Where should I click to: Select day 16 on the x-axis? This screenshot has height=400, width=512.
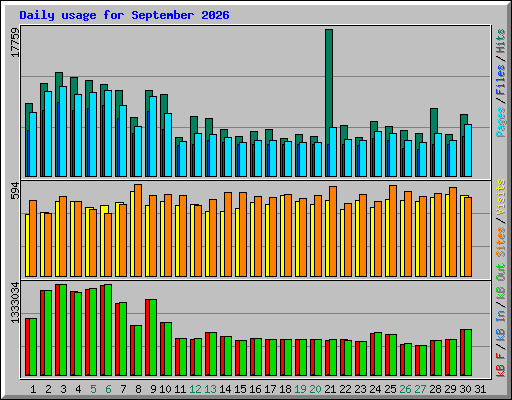click(x=255, y=389)
